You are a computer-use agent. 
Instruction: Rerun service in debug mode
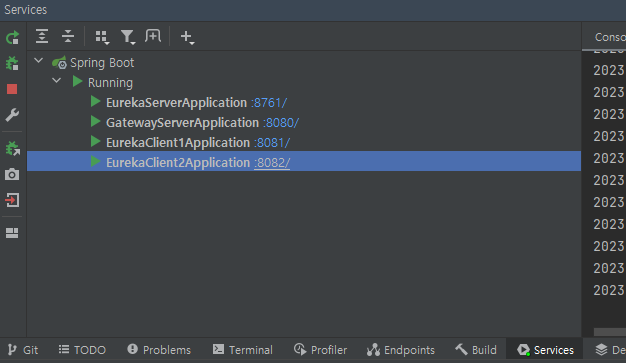pos(12,63)
